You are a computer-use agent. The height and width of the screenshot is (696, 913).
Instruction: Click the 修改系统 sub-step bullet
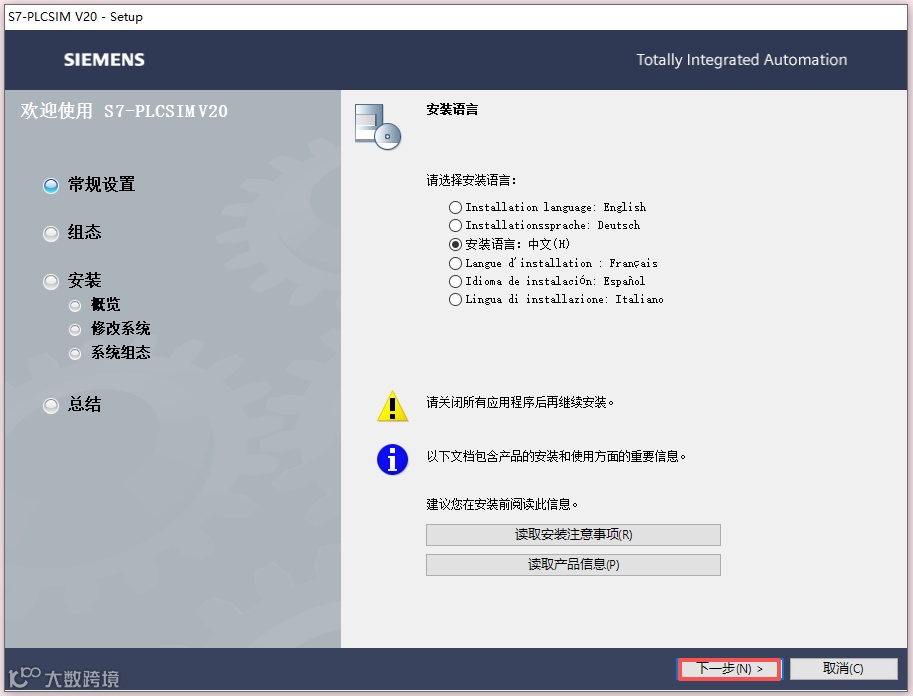tap(75, 330)
